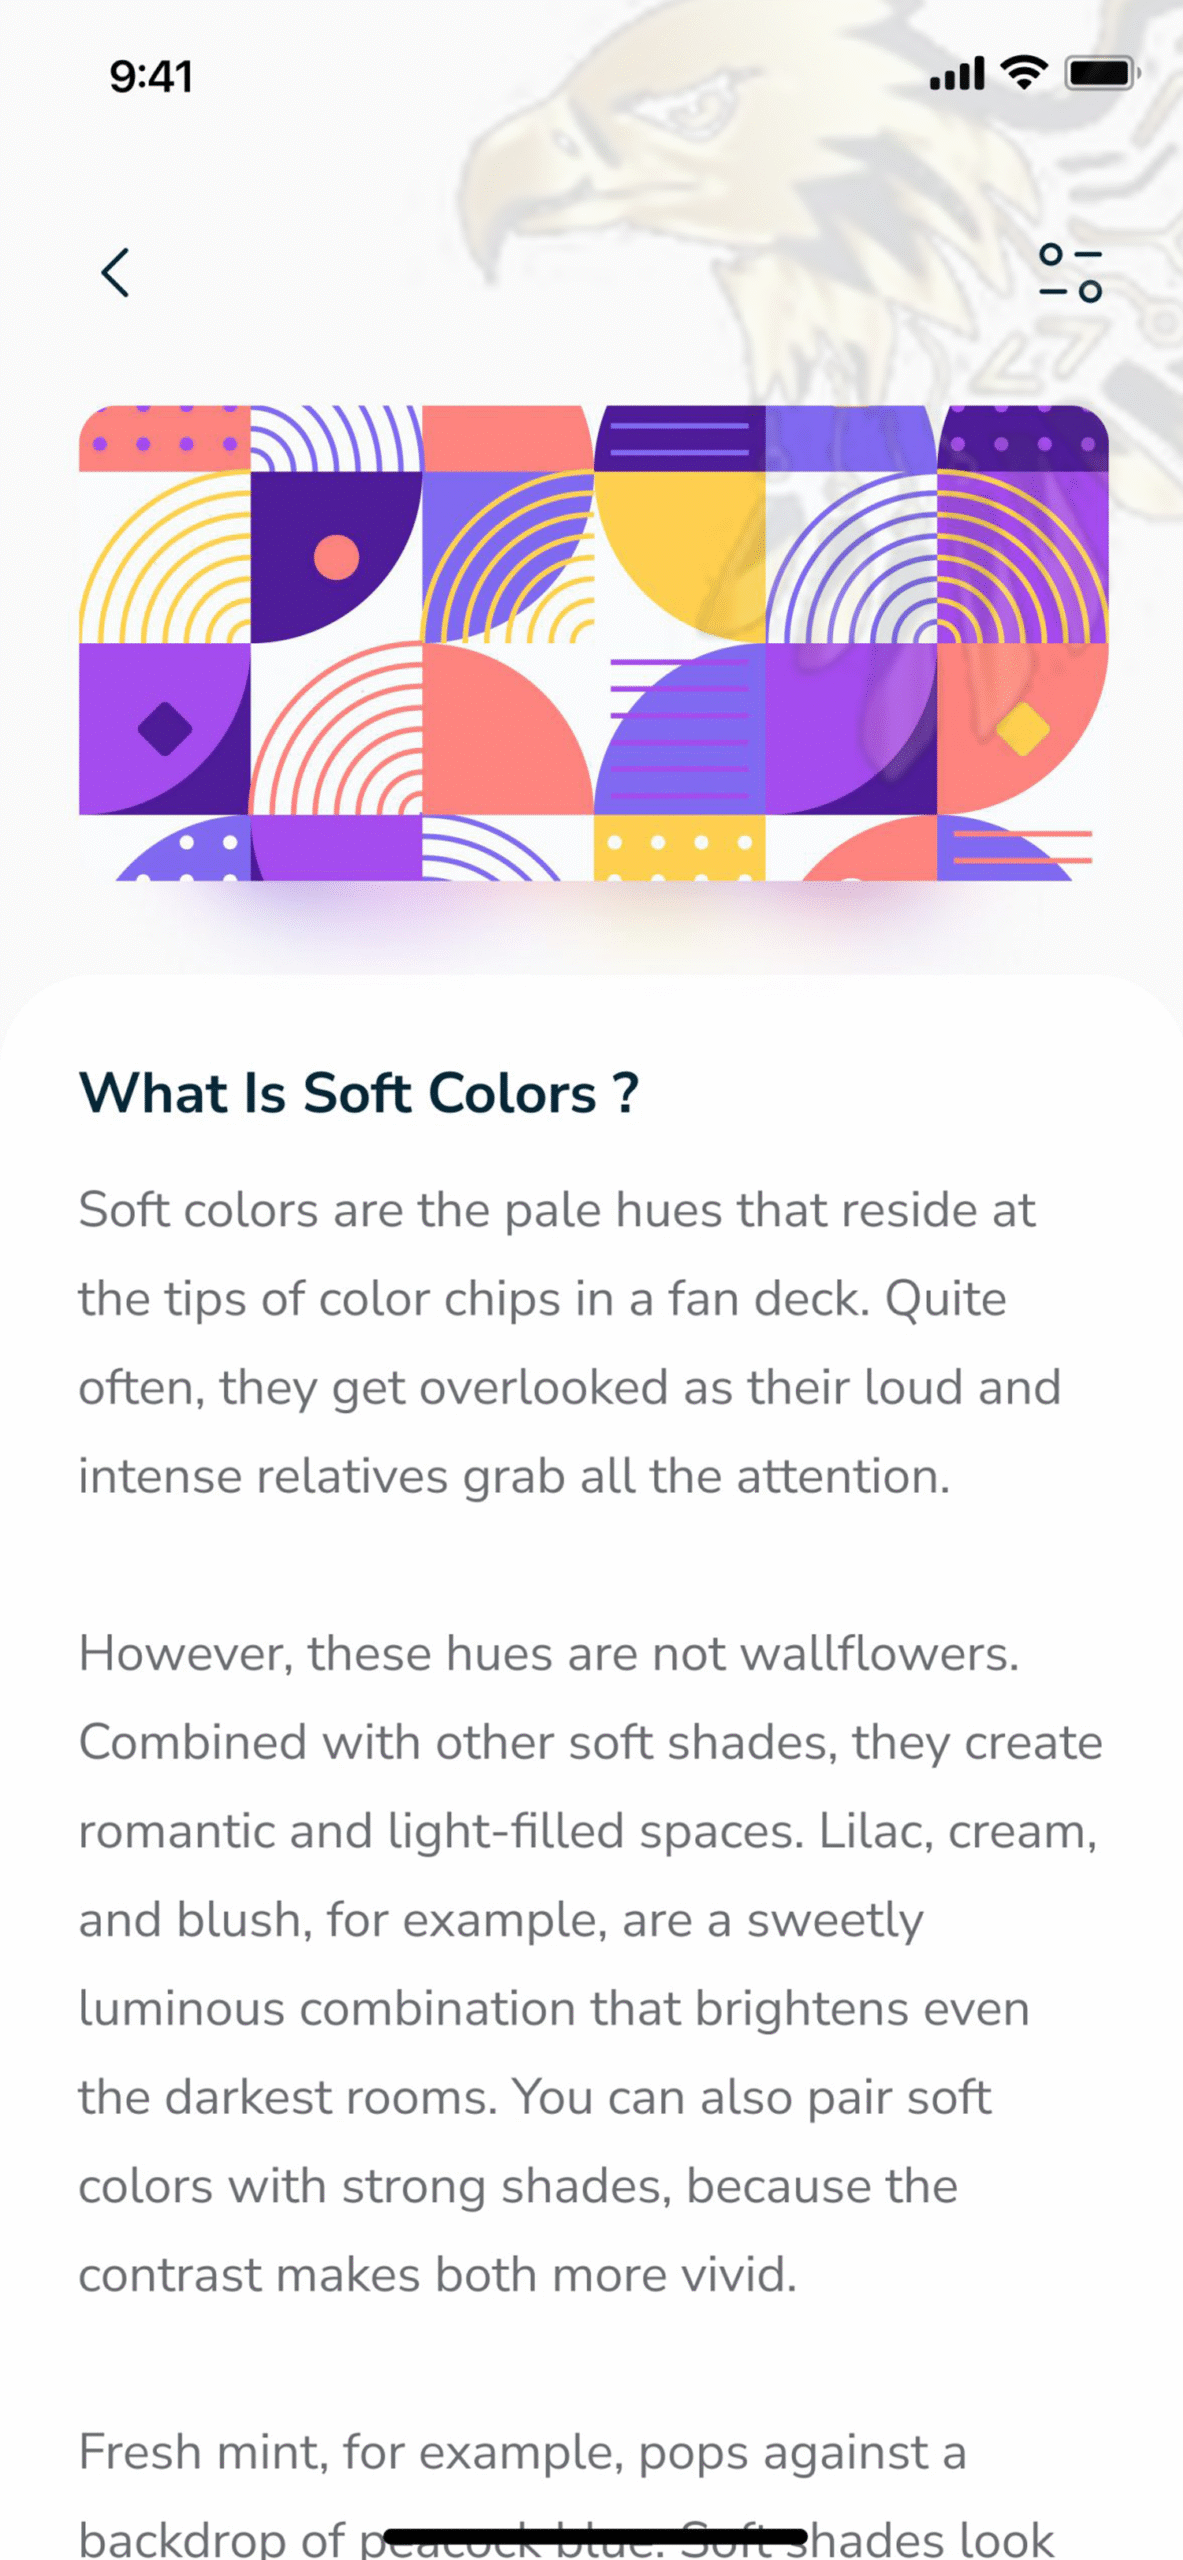This screenshot has width=1183, height=2560.
Task: Tap the back chevron arrow
Action: pos(116,272)
